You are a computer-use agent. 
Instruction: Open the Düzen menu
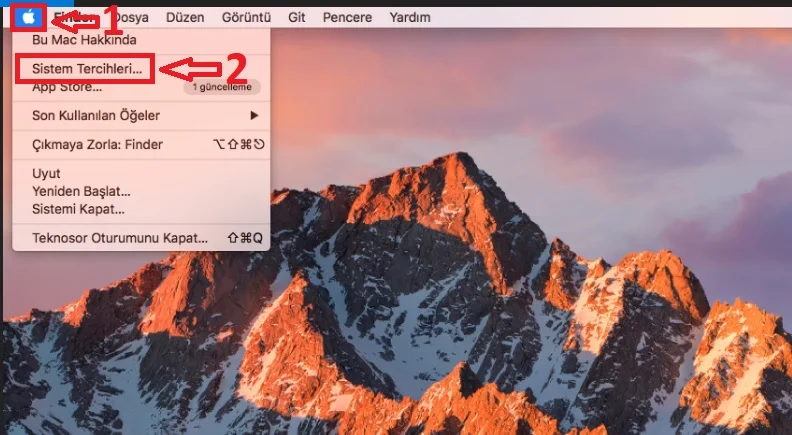(183, 18)
